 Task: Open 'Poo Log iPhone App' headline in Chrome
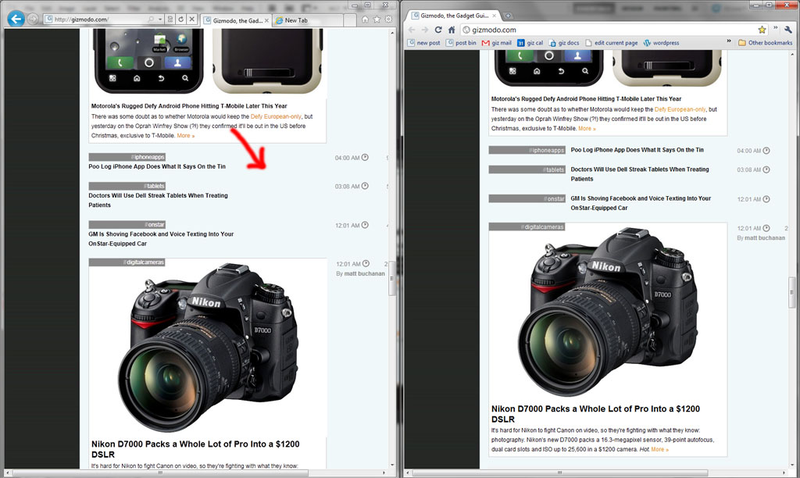[x=637, y=150]
